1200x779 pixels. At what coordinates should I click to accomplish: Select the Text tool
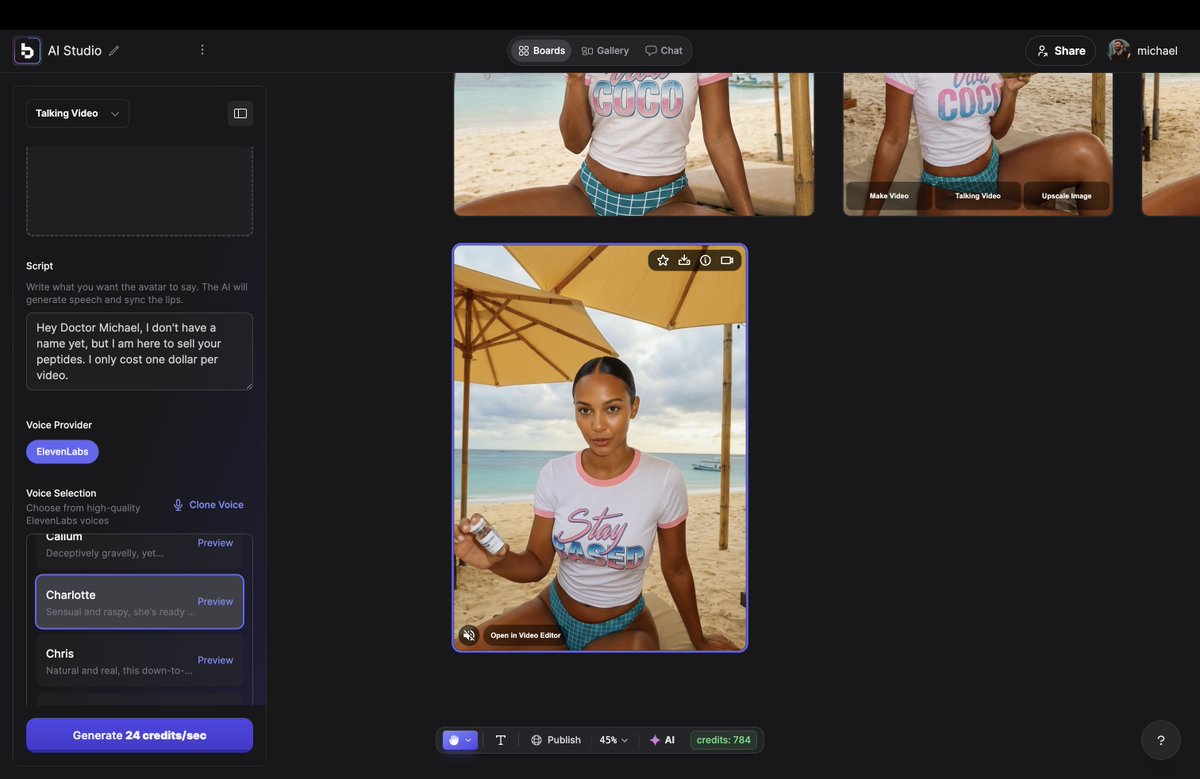[501, 740]
